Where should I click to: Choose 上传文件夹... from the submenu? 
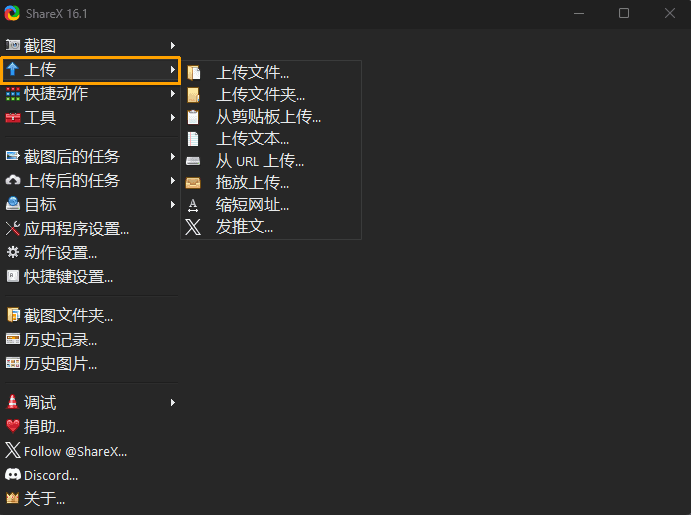click(271, 95)
